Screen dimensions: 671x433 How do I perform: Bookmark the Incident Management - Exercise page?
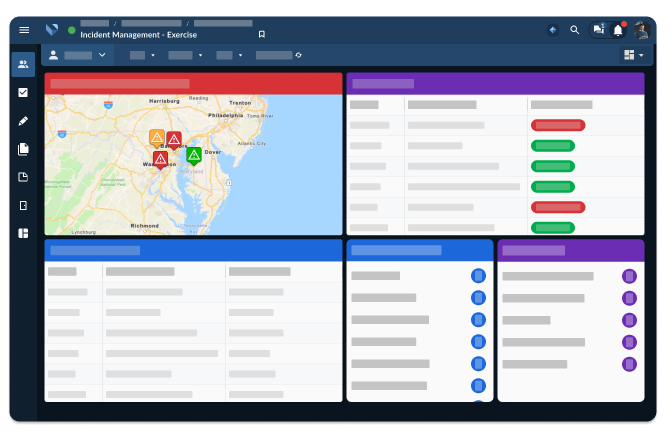click(x=262, y=34)
